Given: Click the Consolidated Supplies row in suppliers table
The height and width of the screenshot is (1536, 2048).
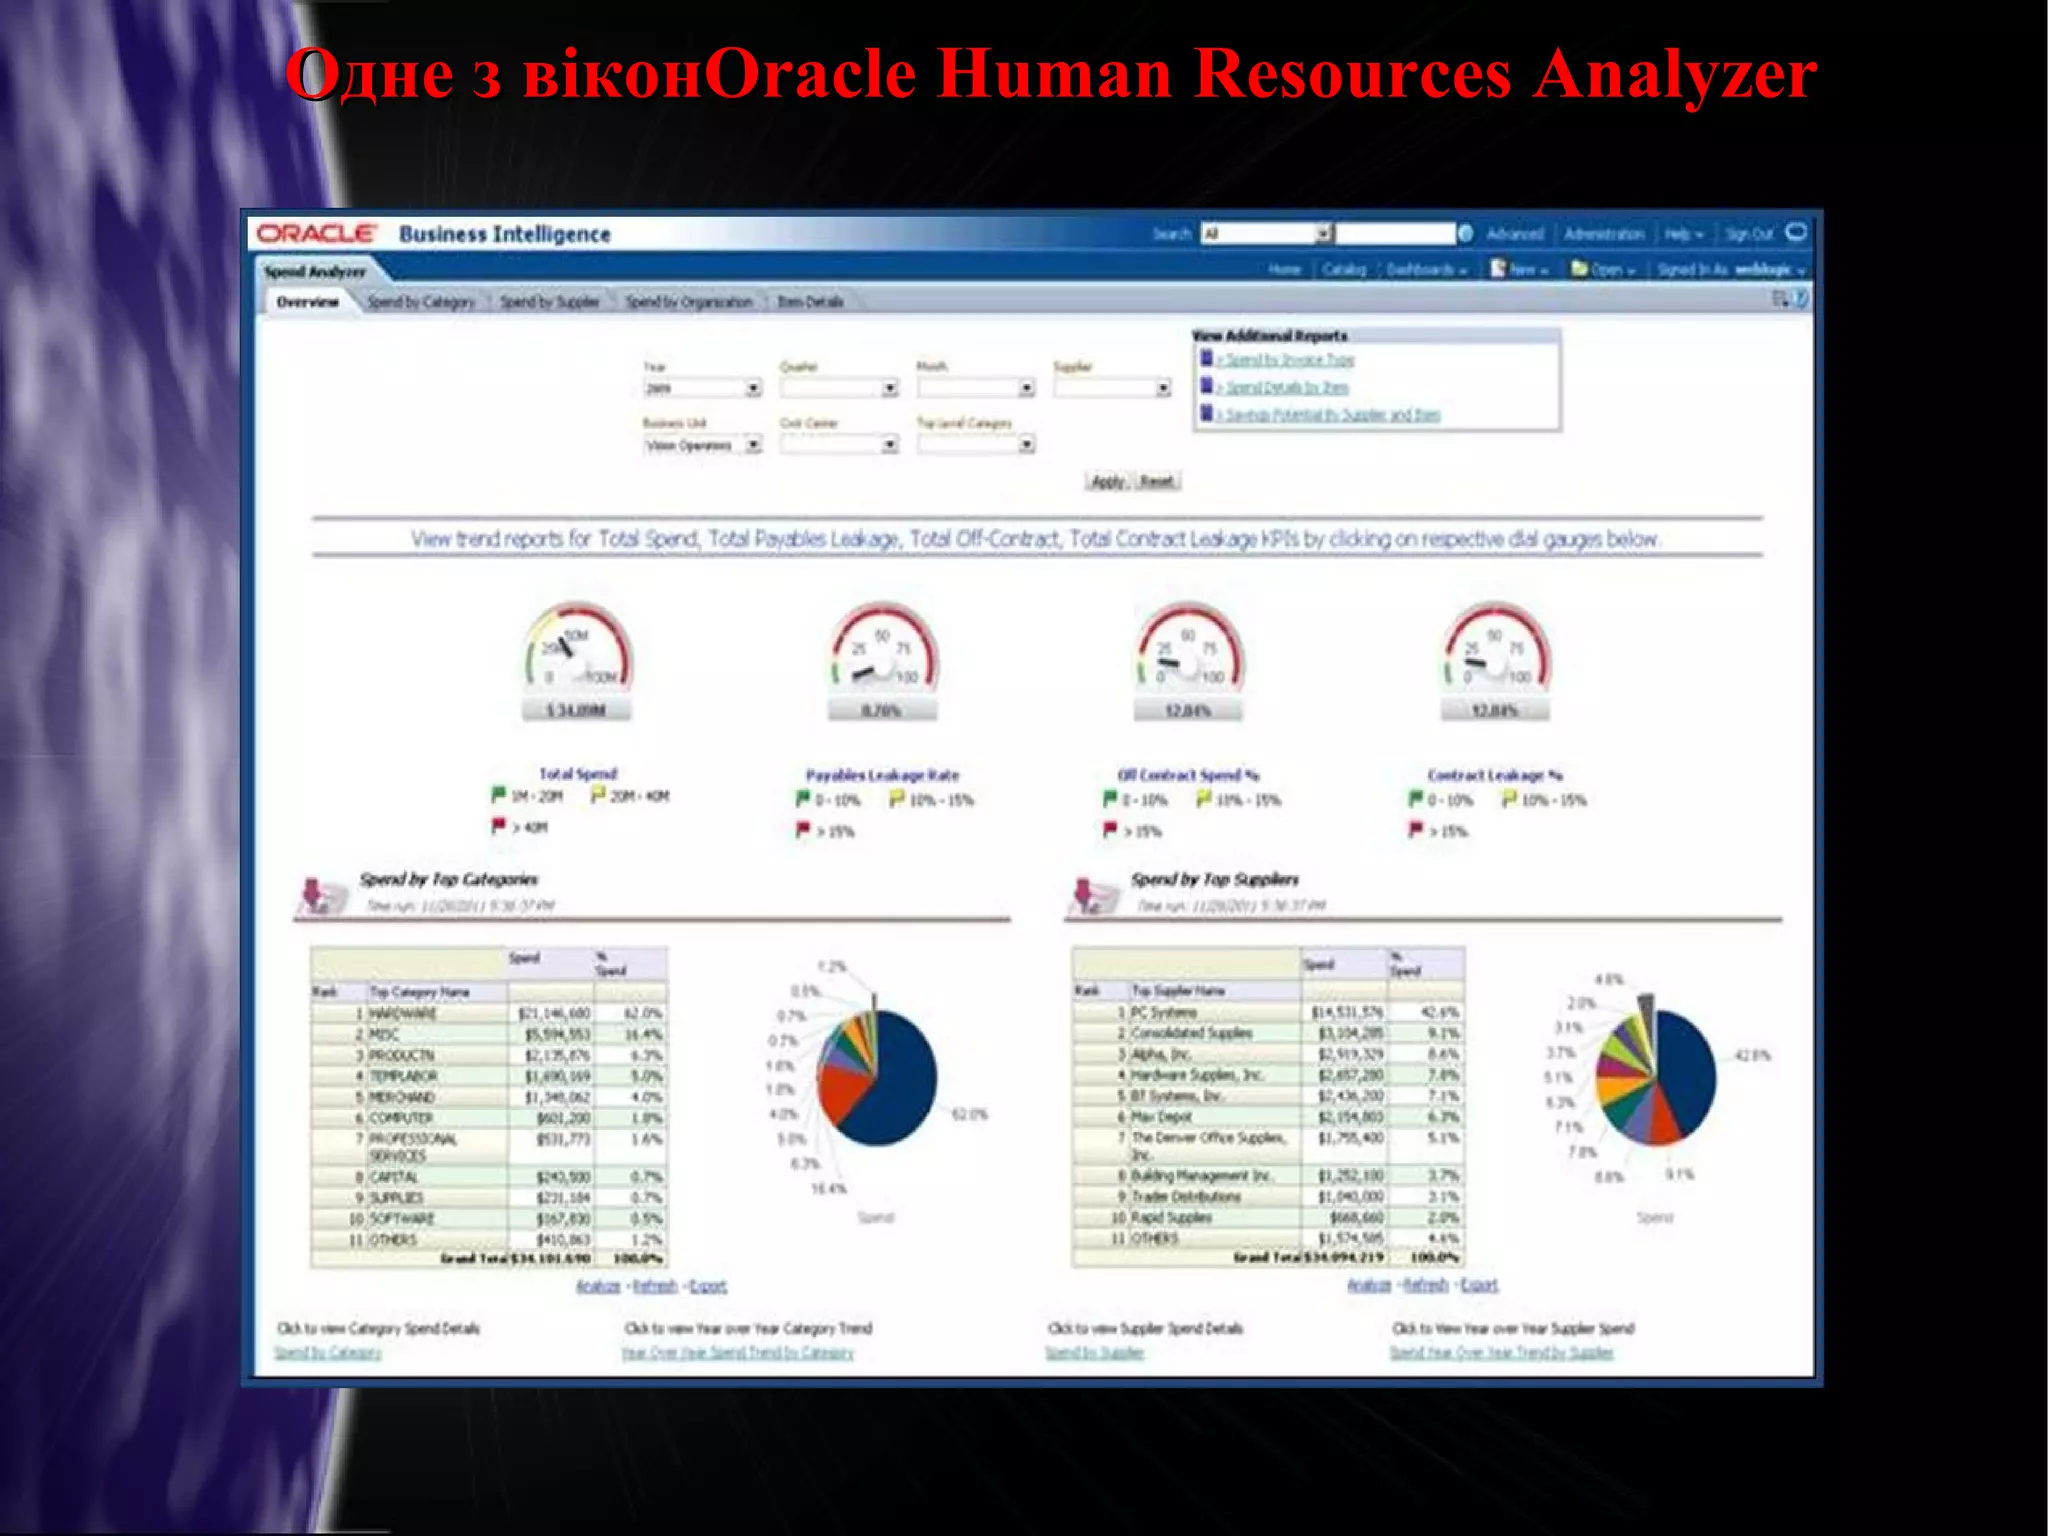Looking at the screenshot, I should tap(1268, 1033).
